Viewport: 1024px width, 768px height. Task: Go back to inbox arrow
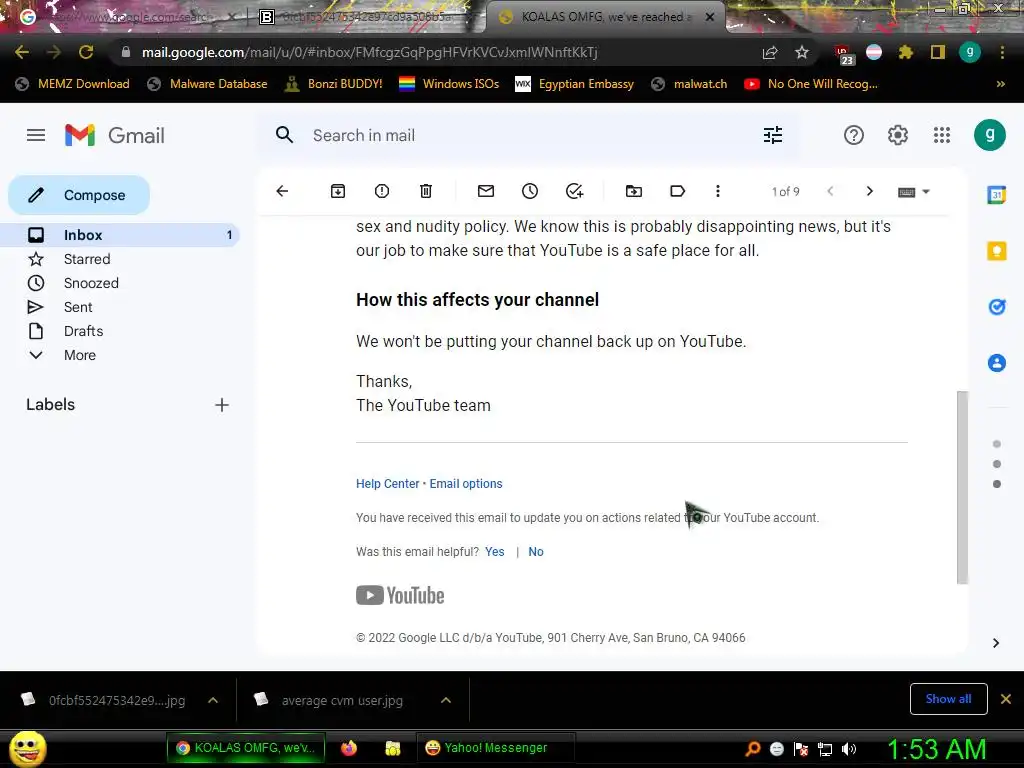pos(282,191)
